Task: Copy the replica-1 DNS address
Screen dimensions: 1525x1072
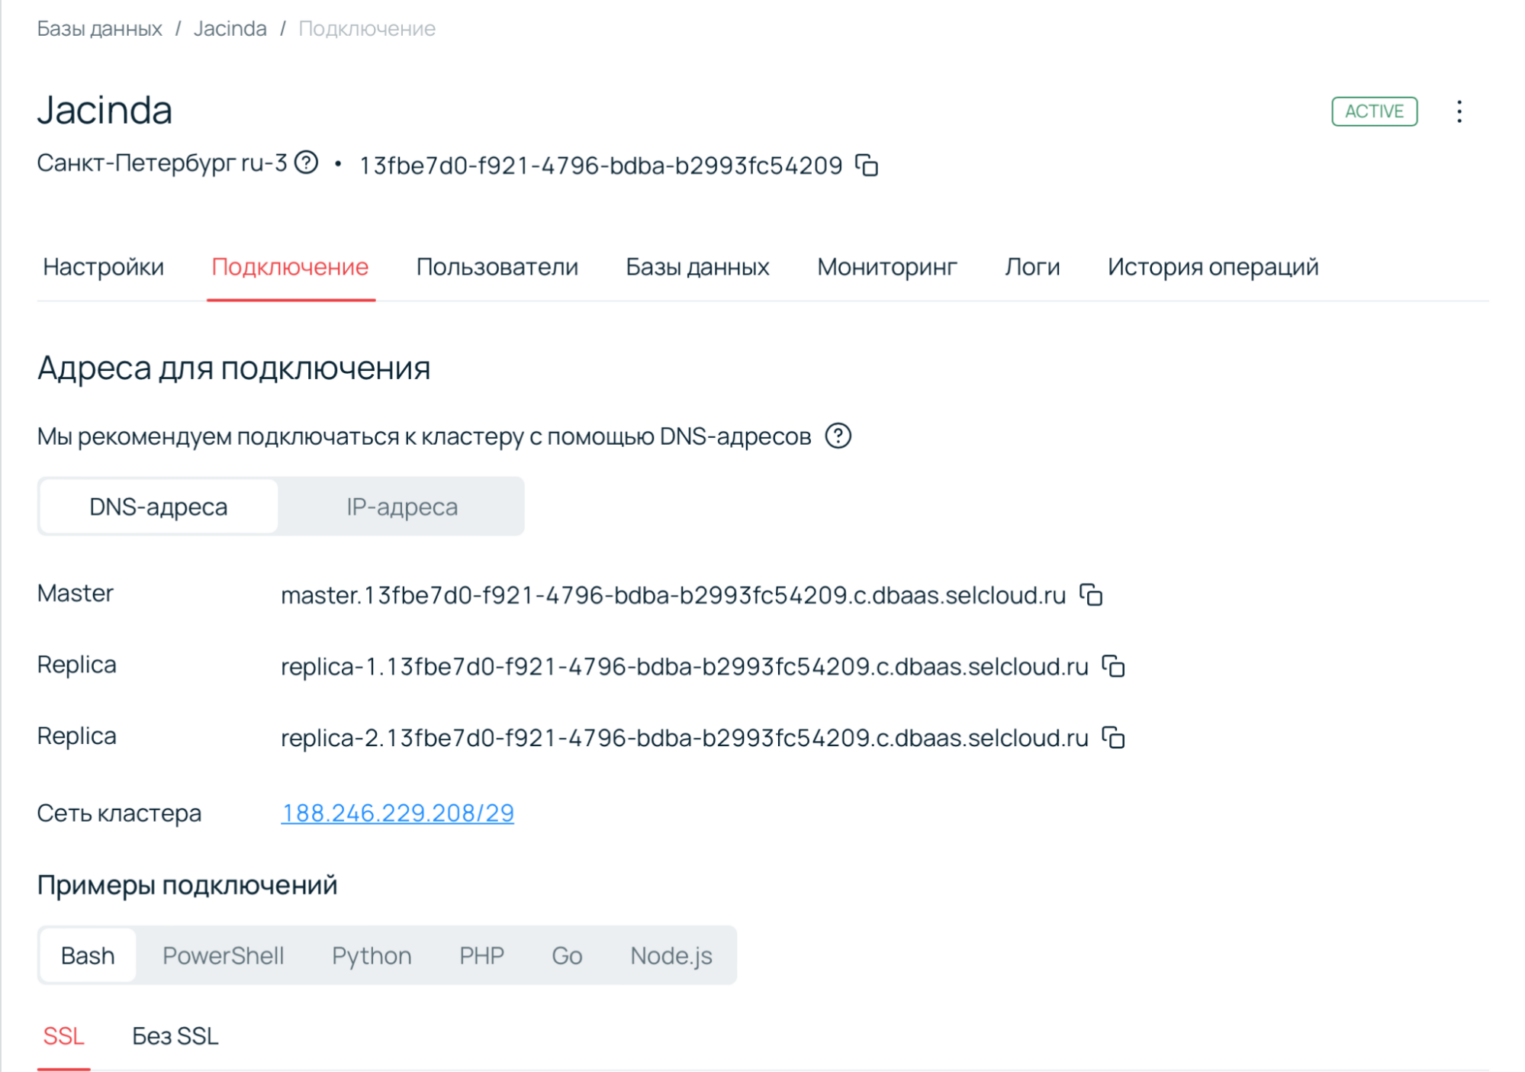Action: pyautogui.click(x=1113, y=666)
